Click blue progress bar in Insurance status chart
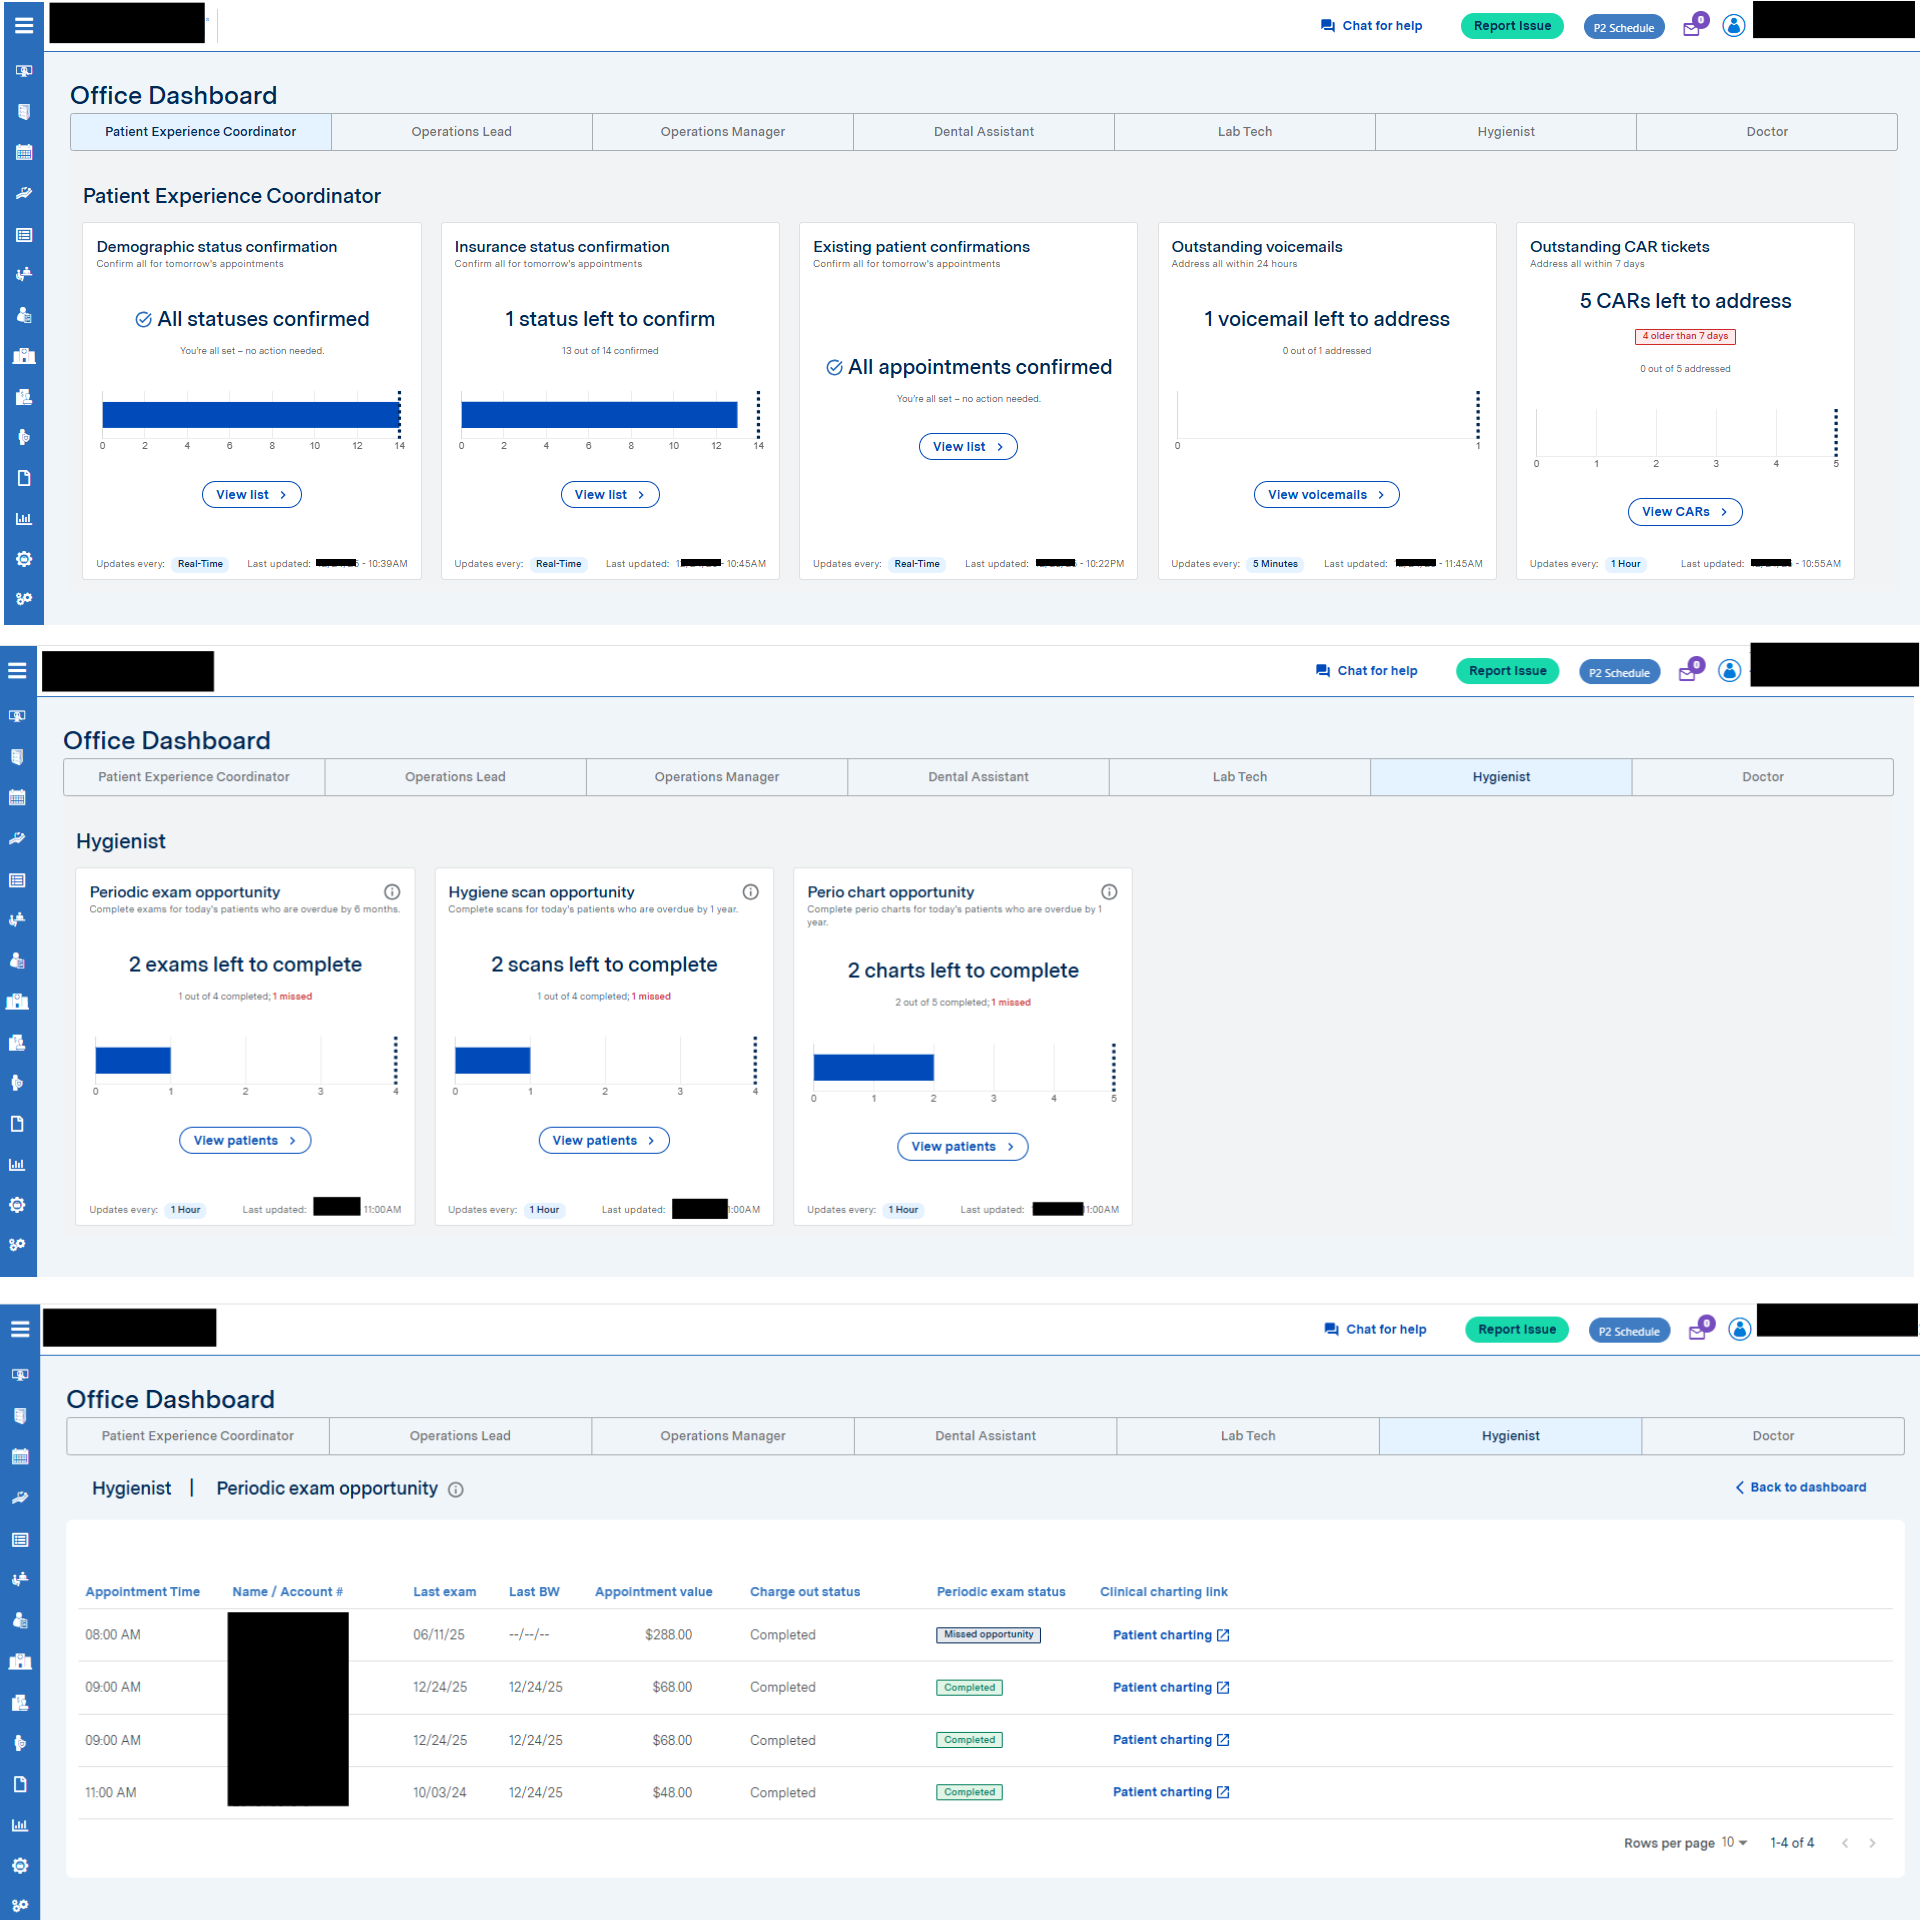1920x1920 pixels. click(x=598, y=415)
